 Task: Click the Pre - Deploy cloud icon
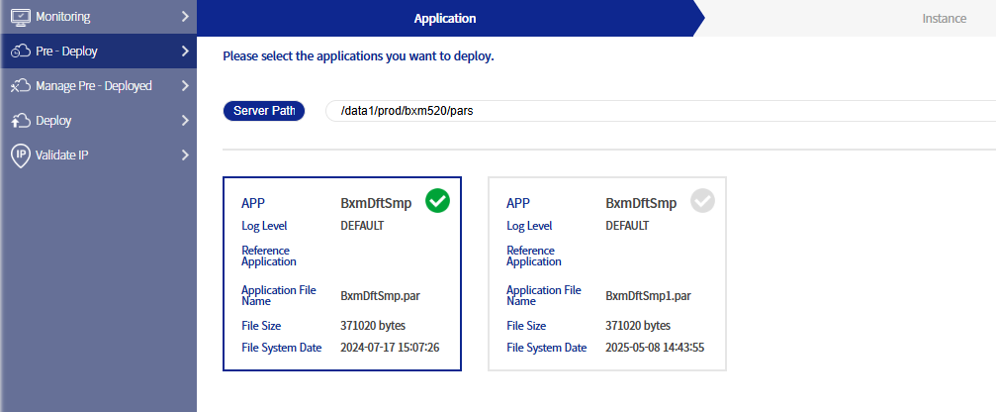tap(20, 51)
